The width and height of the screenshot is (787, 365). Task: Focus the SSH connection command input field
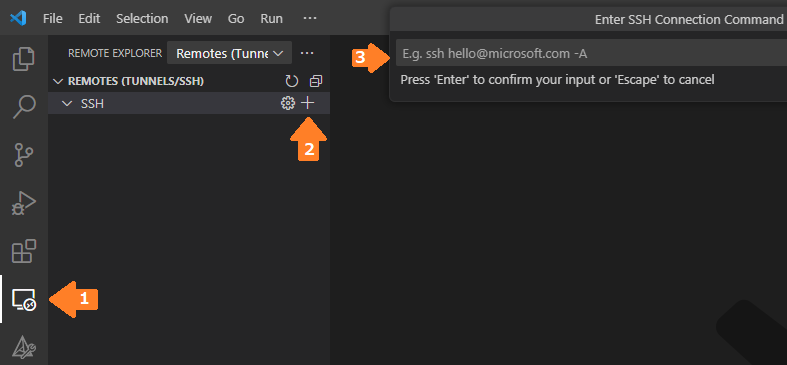coord(591,53)
